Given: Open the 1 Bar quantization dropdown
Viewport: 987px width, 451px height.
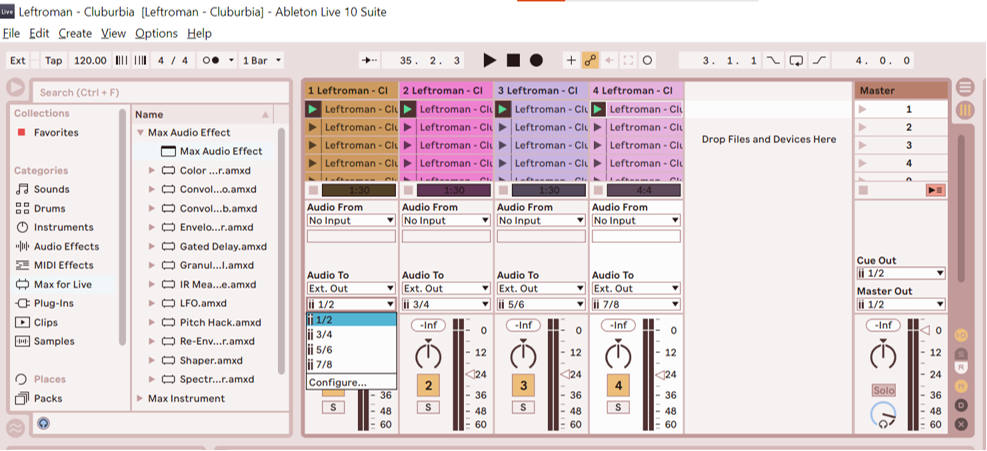Looking at the screenshot, I should pyautogui.click(x=262, y=60).
